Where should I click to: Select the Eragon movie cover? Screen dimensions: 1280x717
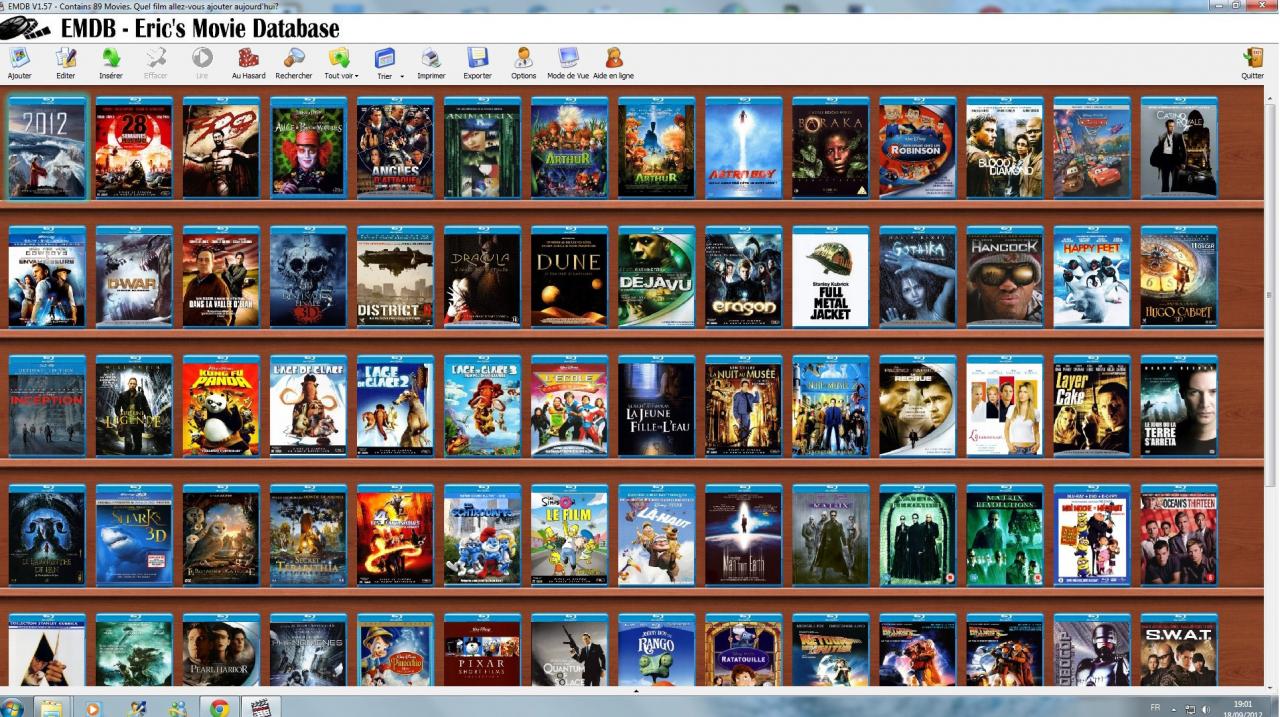[743, 277]
